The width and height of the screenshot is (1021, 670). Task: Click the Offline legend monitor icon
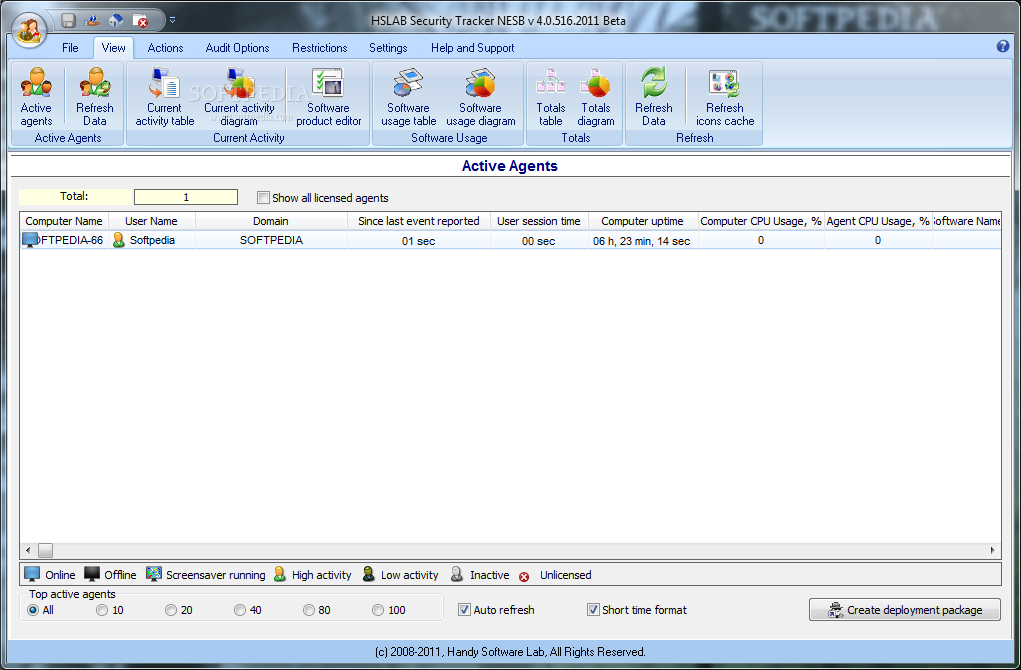[x=92, y=574]
